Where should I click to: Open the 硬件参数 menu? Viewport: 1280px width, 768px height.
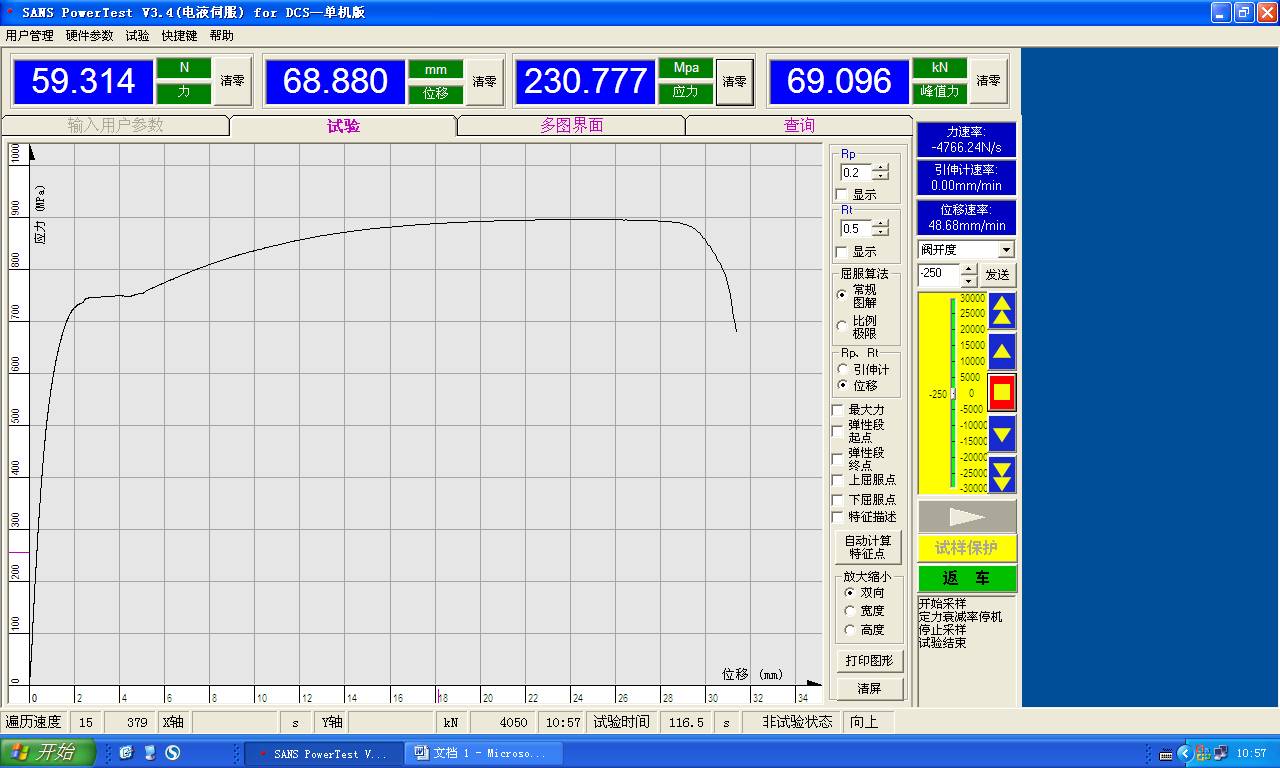pyautogui.click(x=89, y=36)
